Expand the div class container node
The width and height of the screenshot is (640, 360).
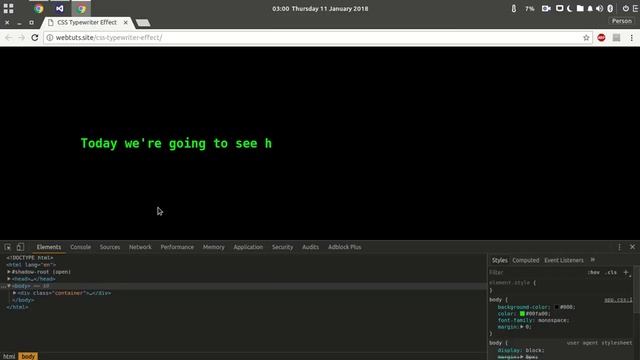(x=15, y=293)
